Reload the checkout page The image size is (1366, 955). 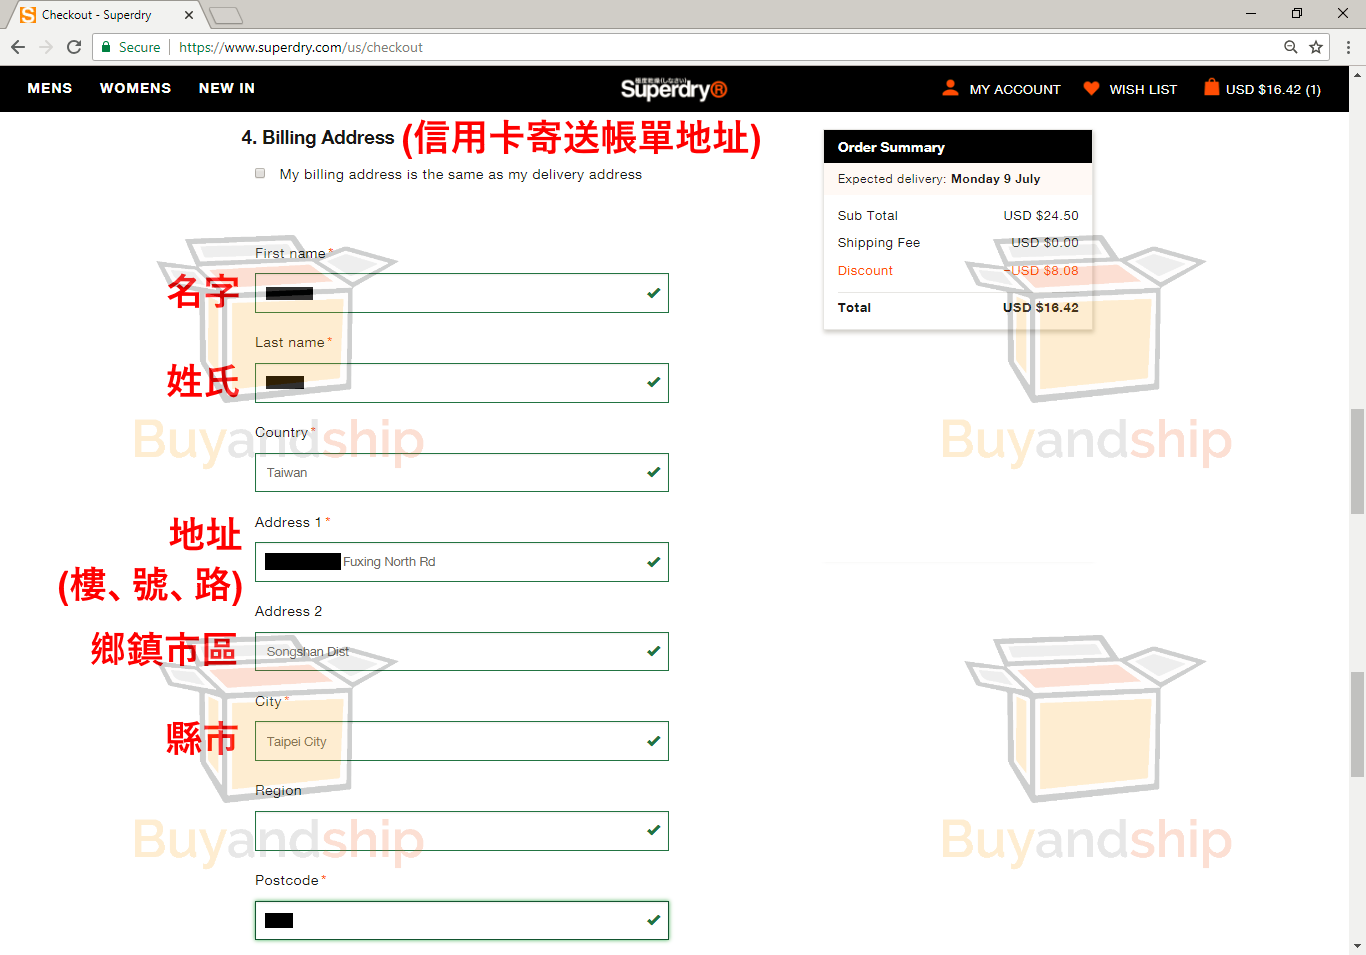point(74,47)
